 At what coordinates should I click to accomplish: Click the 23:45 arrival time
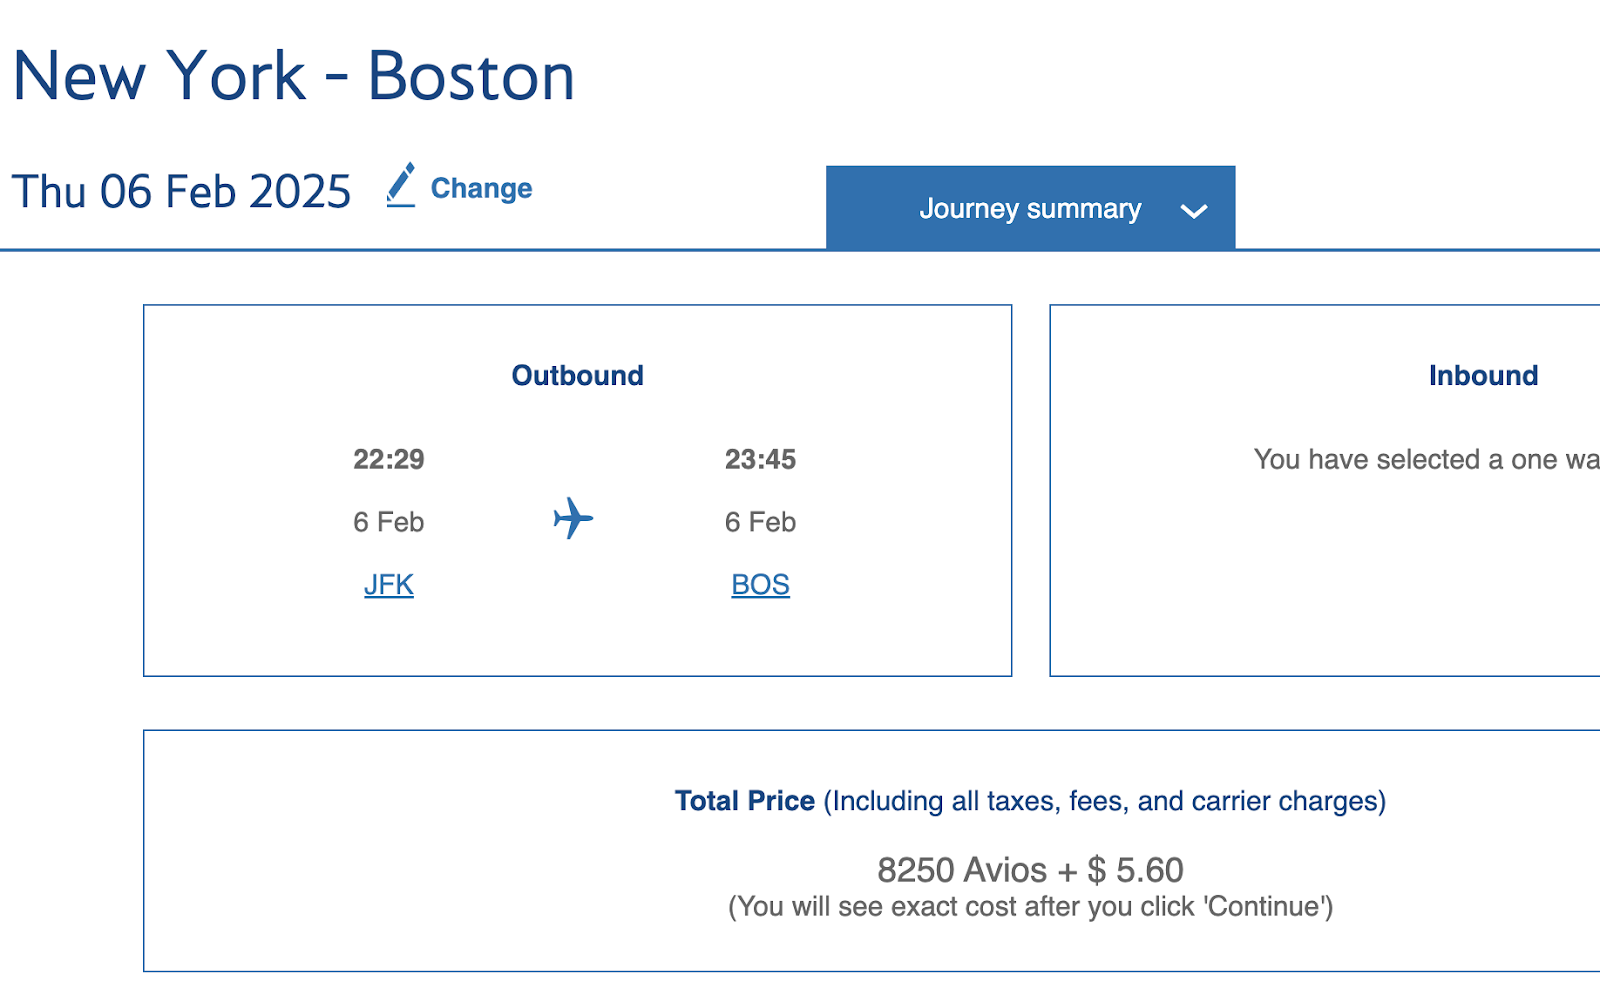(x=760, y=459)
